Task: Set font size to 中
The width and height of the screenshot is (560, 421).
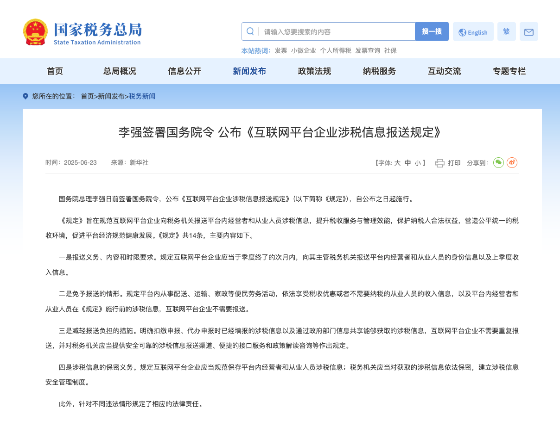Action: click(x=408, y=163)
